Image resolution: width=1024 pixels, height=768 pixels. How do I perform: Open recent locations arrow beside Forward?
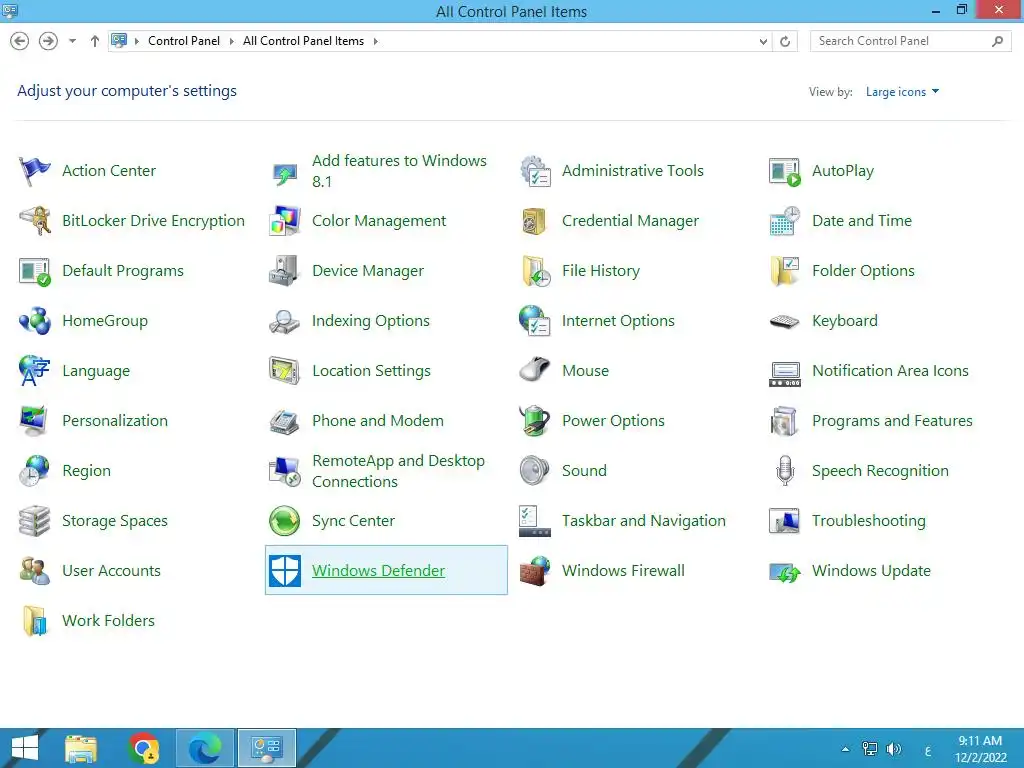click(72, 41)
